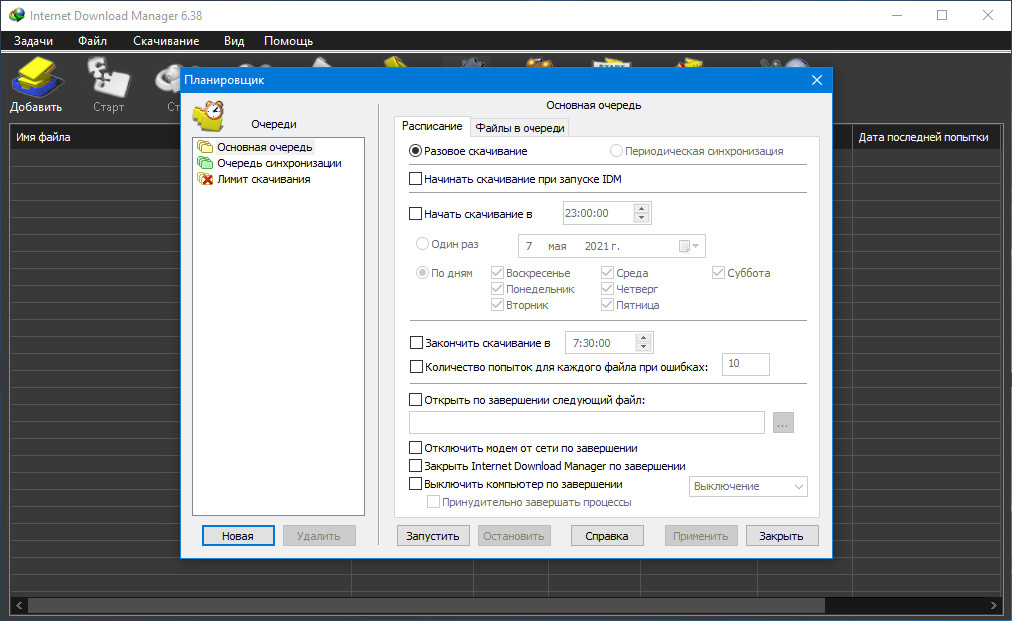This screenshot has width=1012, height=621.
Task: Switch to the Расписание tab
Action: [x=432, y=126]
